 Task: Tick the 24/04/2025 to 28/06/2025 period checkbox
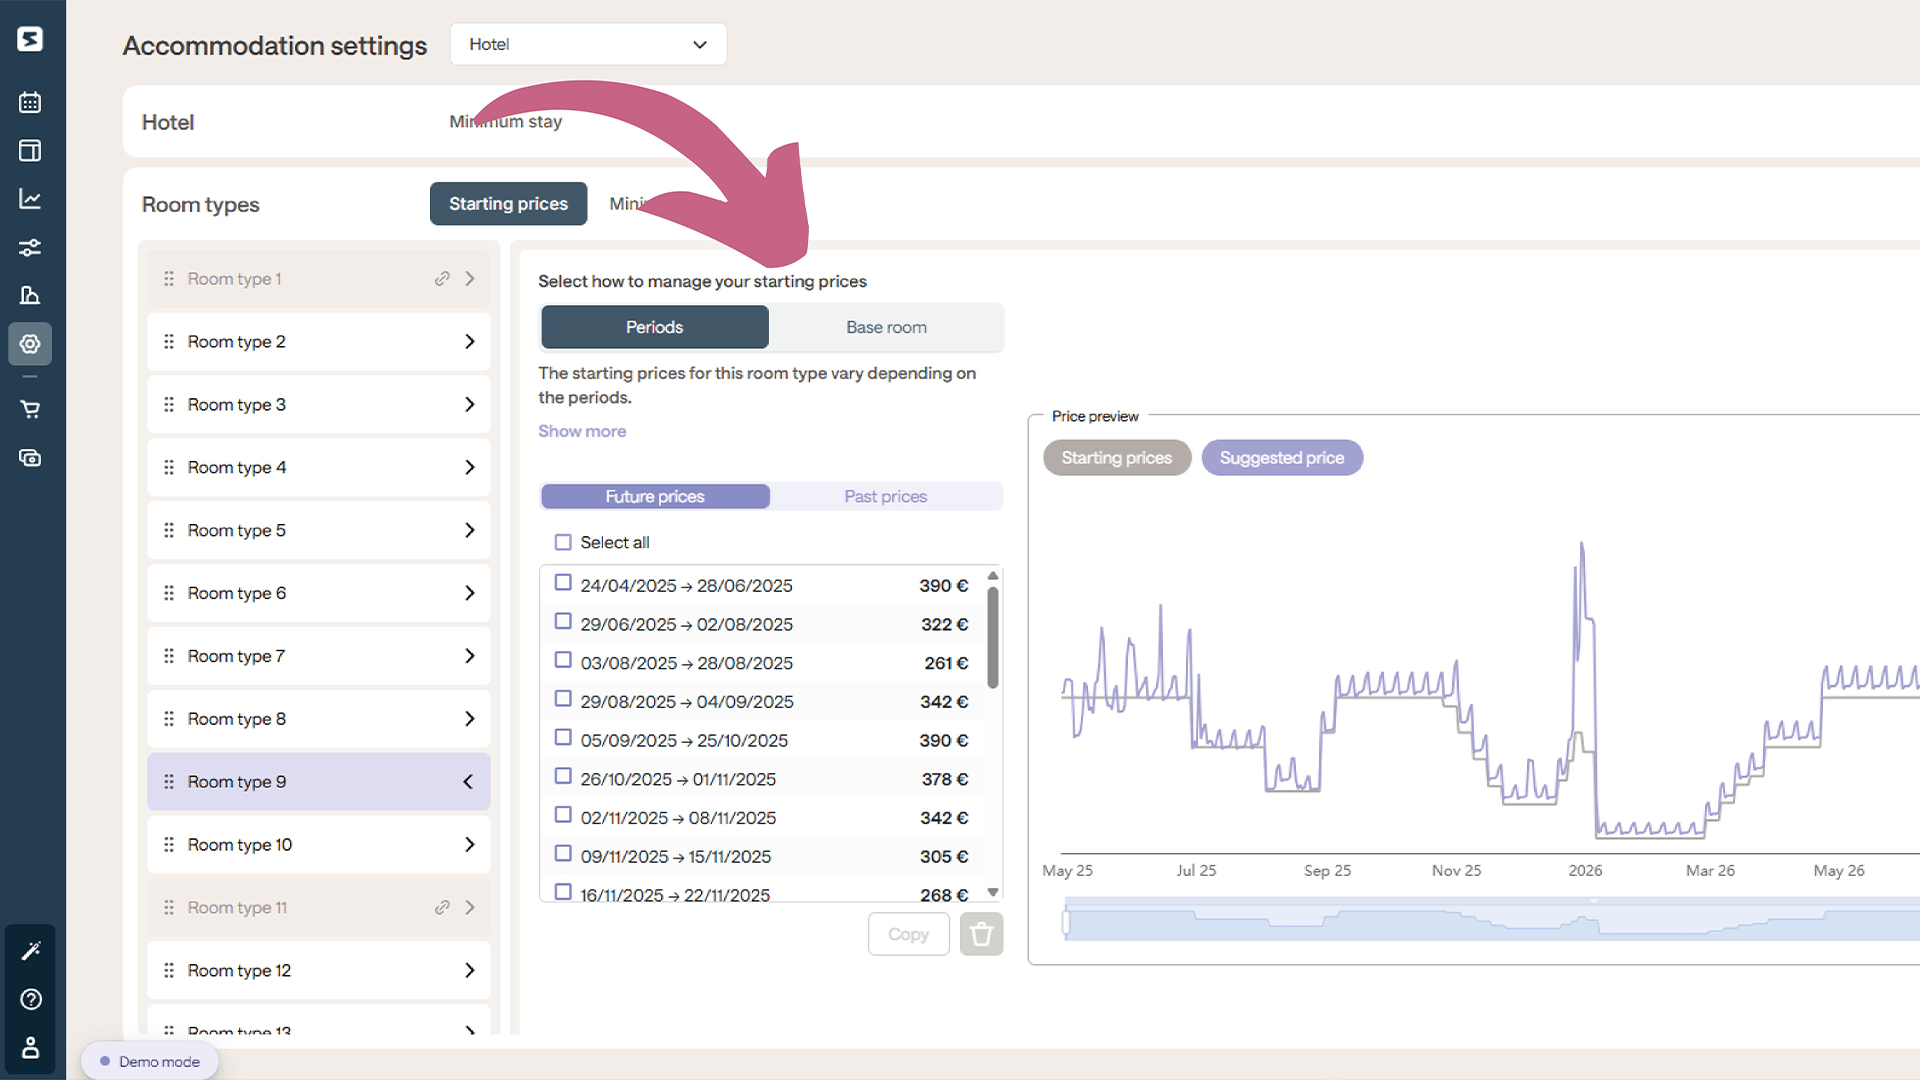(x=563, y=583)
